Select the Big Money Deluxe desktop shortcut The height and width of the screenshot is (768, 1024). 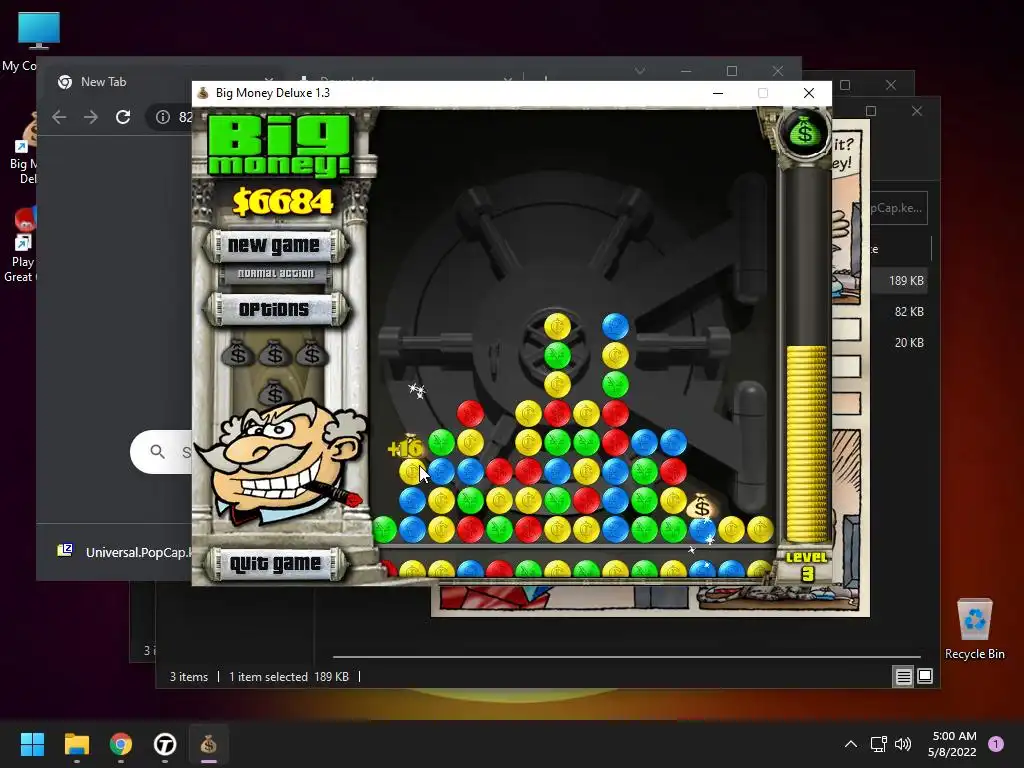(x=23, y=150)
